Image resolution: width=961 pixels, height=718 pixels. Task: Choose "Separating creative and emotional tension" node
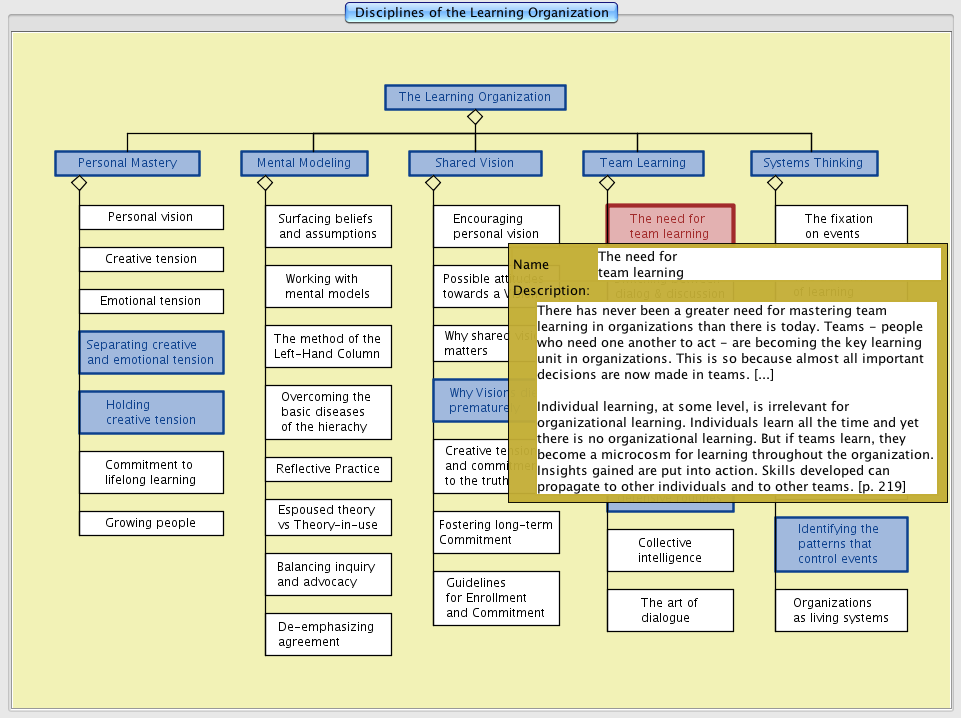click(151, 352)
